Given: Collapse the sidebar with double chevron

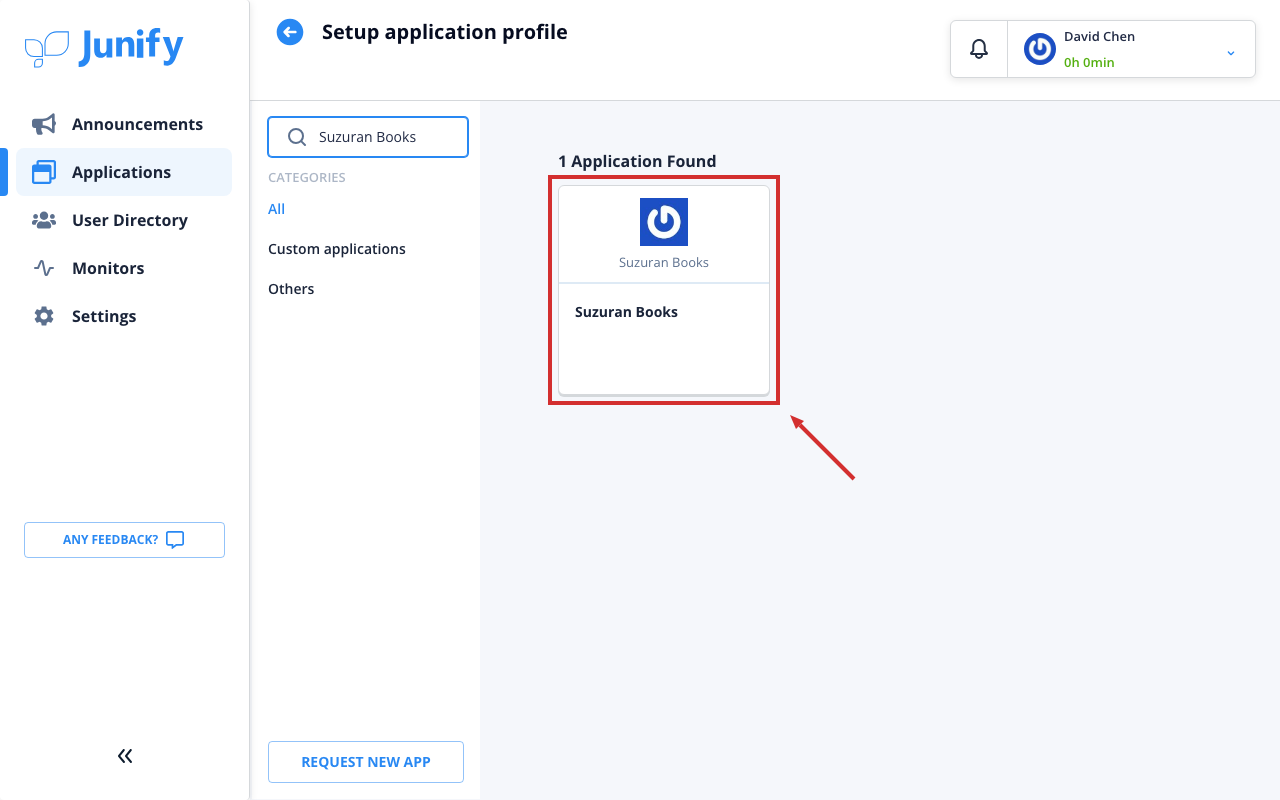Looking at the screenshot, I should (125, 756).
